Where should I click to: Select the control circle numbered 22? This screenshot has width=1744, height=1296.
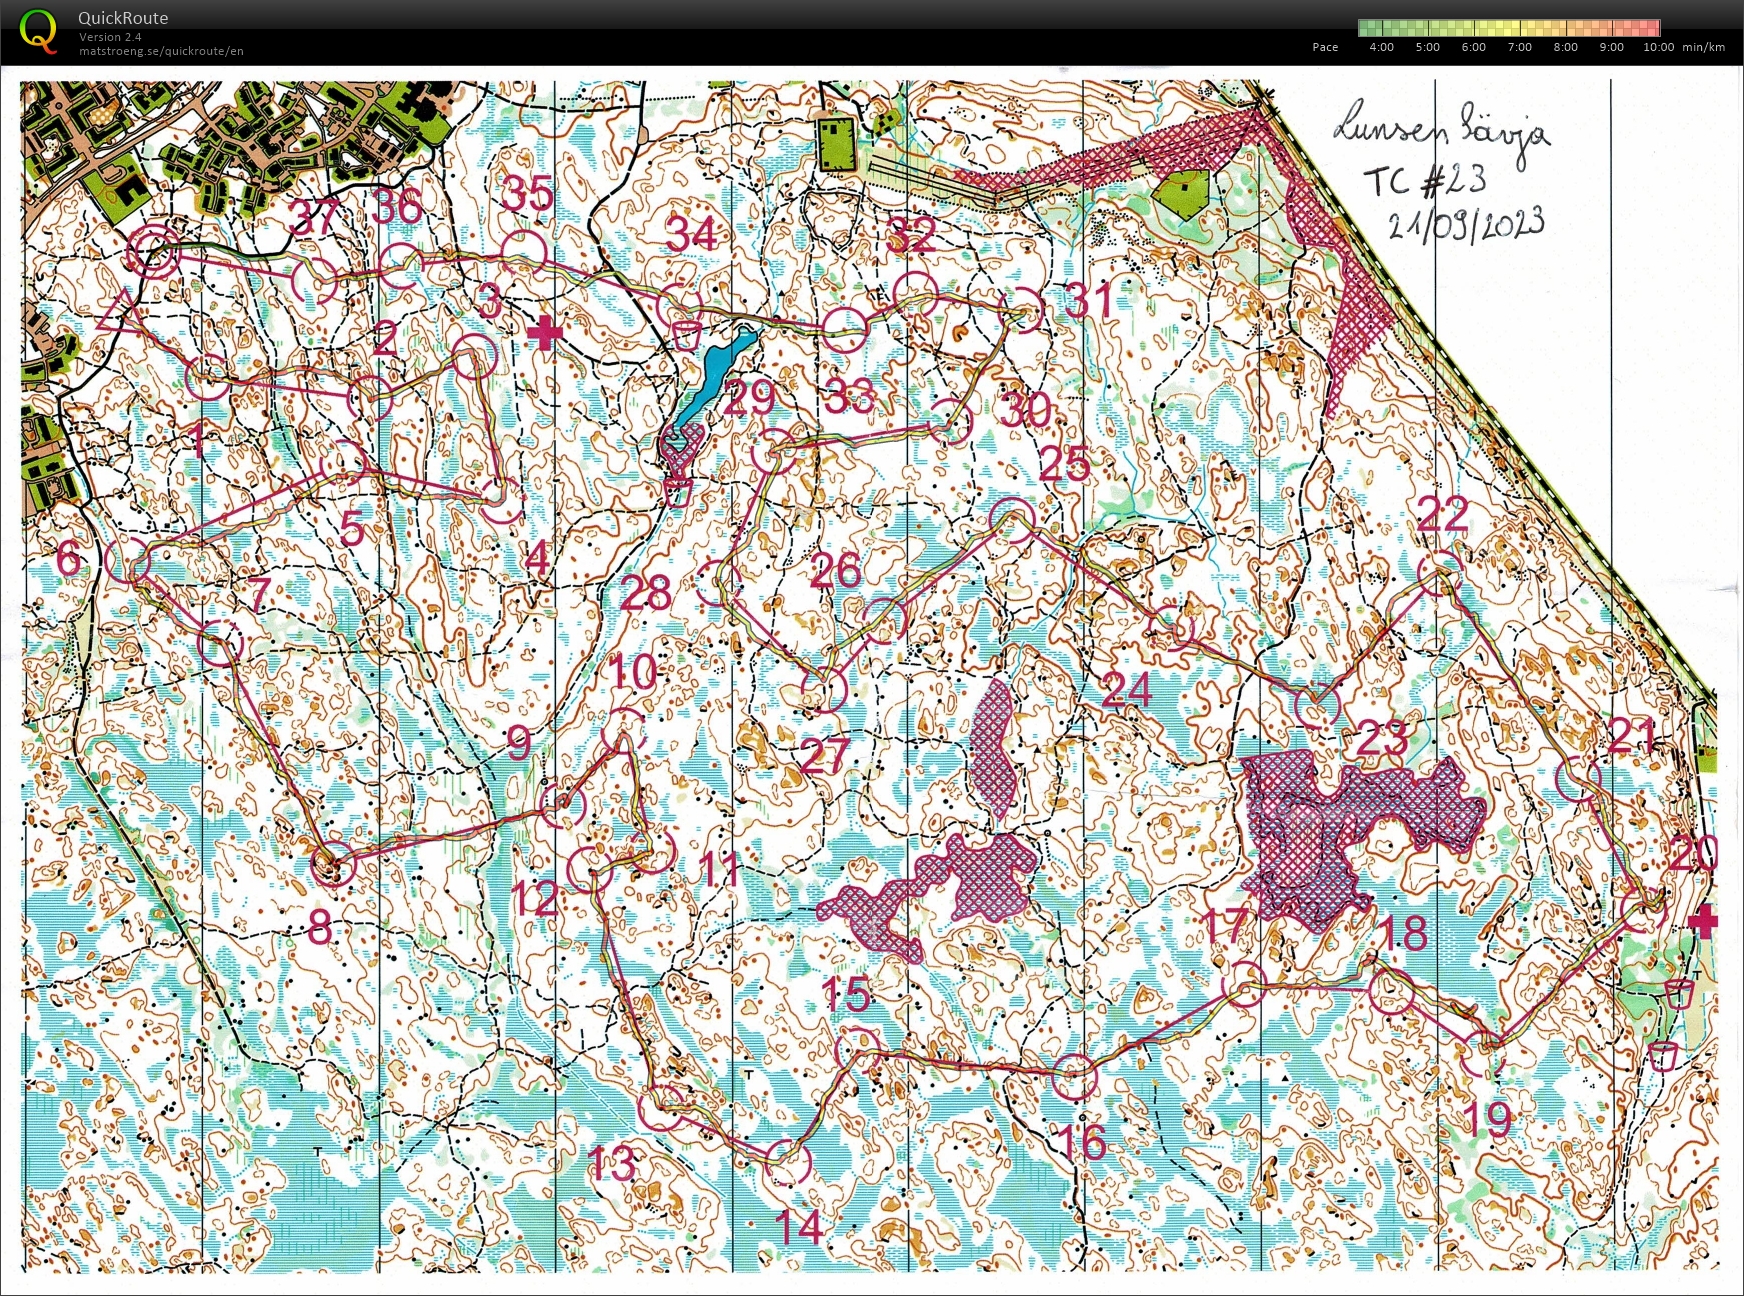pyautogui.click(x=1440, y=574)
